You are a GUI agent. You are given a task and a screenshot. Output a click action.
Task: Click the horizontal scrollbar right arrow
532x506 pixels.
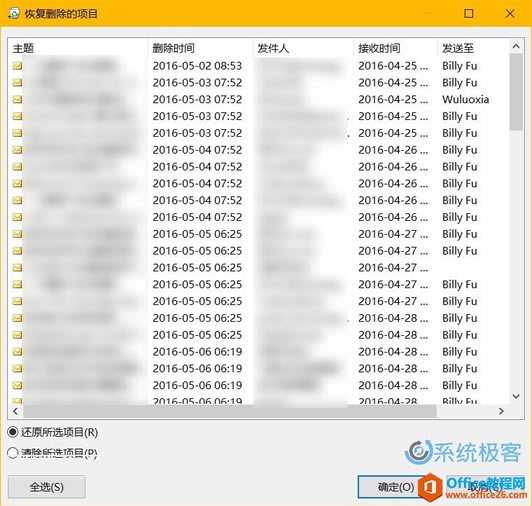pos(501,411)
